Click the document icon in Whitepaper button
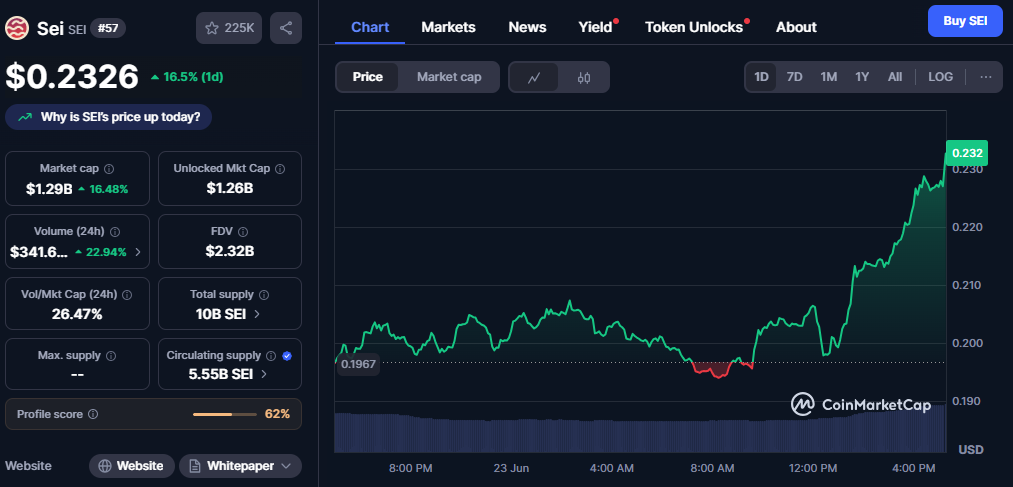The image size is (1013, 487). pyautogui.click(x=195, y=466)
